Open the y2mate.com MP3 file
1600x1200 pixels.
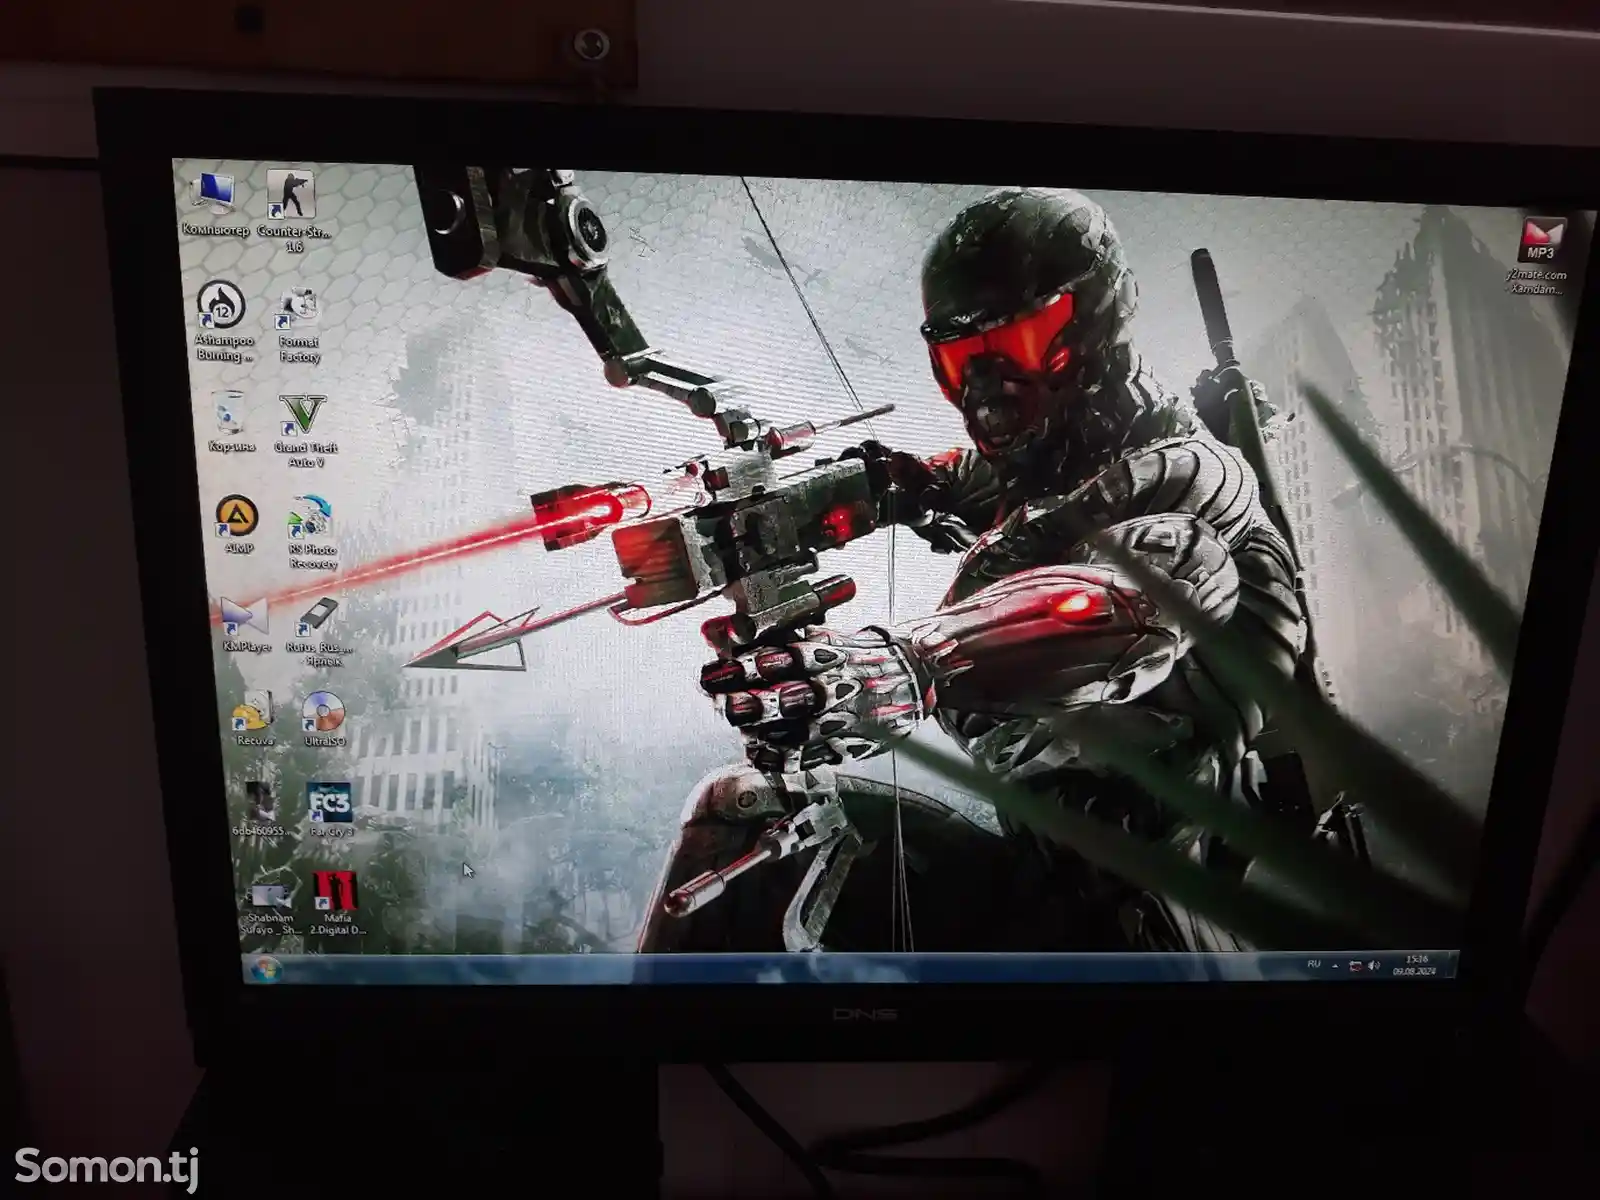coord(1538,256)
